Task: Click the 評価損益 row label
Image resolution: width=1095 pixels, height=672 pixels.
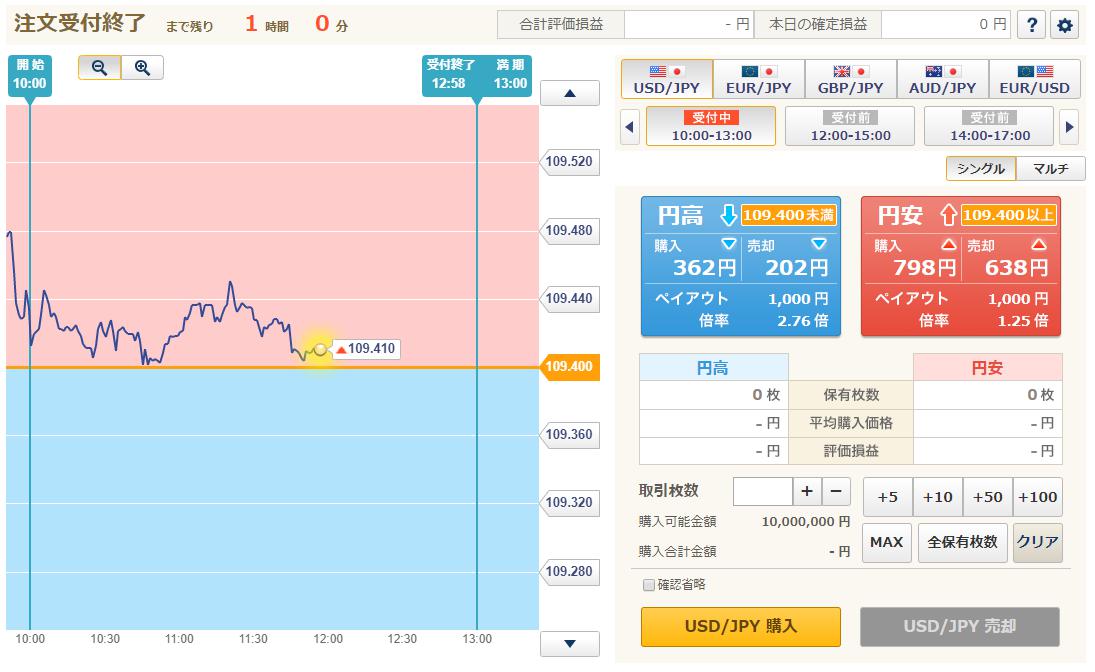Action: (x=851, y=451)
